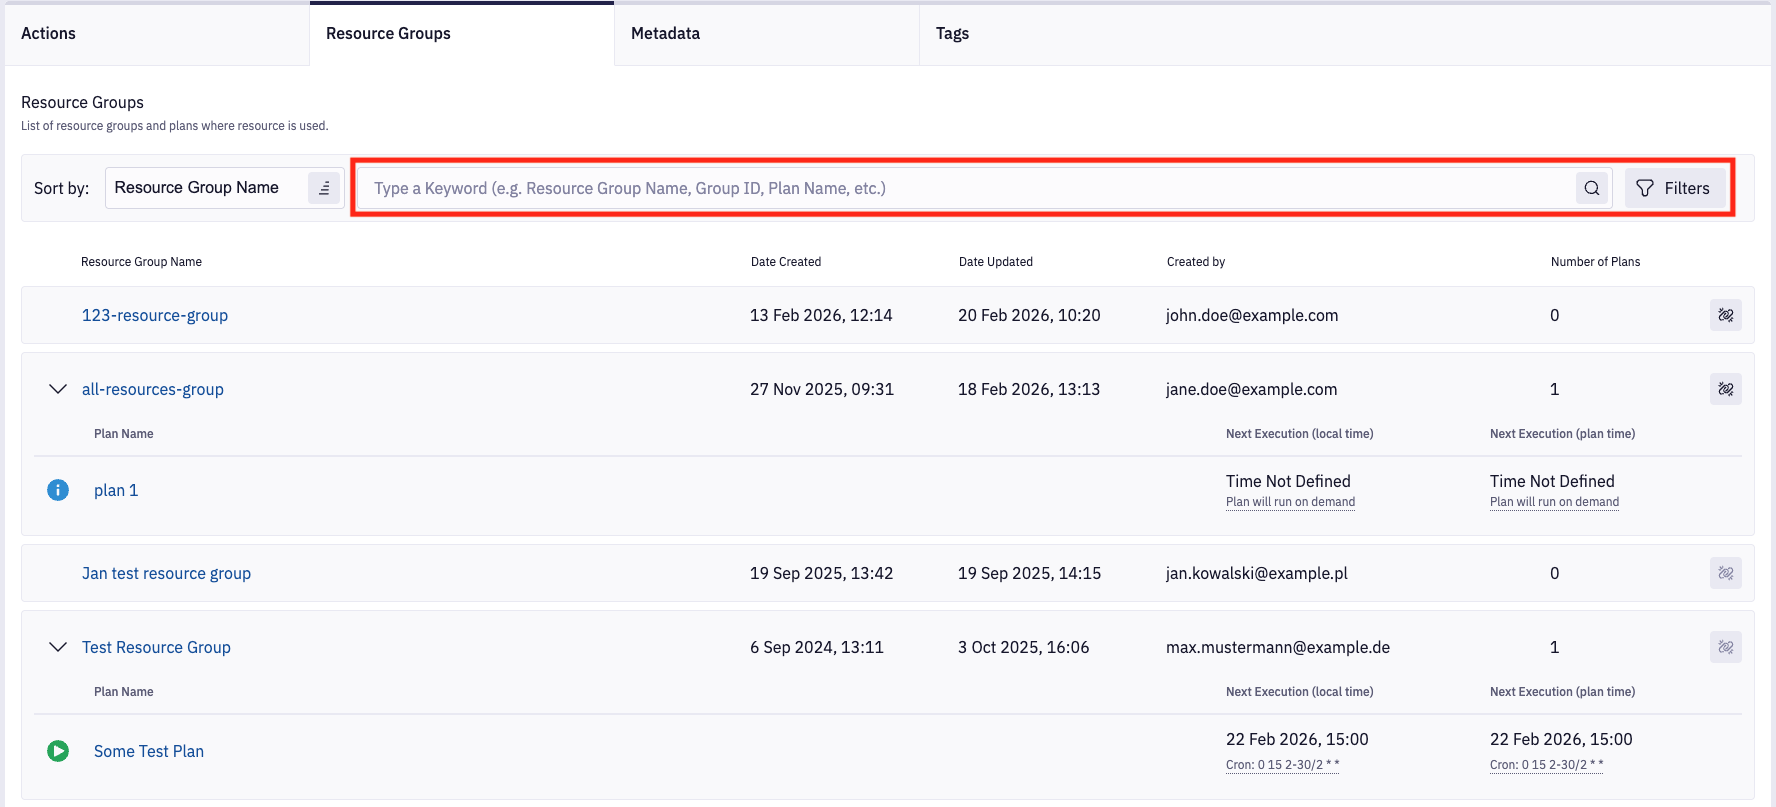The image size is (1776, 807).
Task: Collapse the Test Resource Group row
Action: coord(58,647)
